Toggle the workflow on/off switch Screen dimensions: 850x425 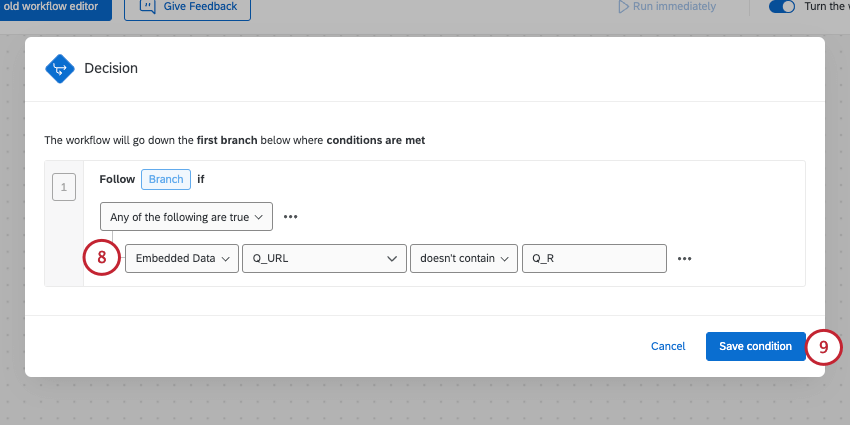[781, 7]
